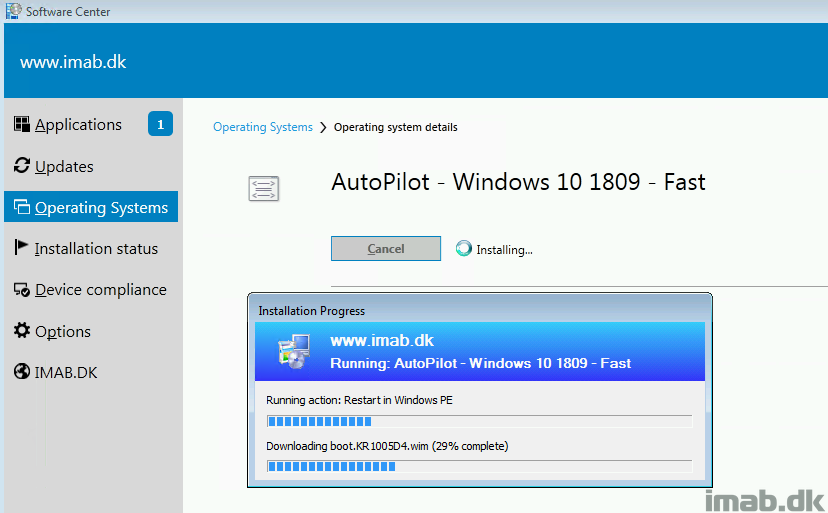828x513 pixels.
Task: Click the IMAB.DK globe icon
Action: click(x=22, y=371)
